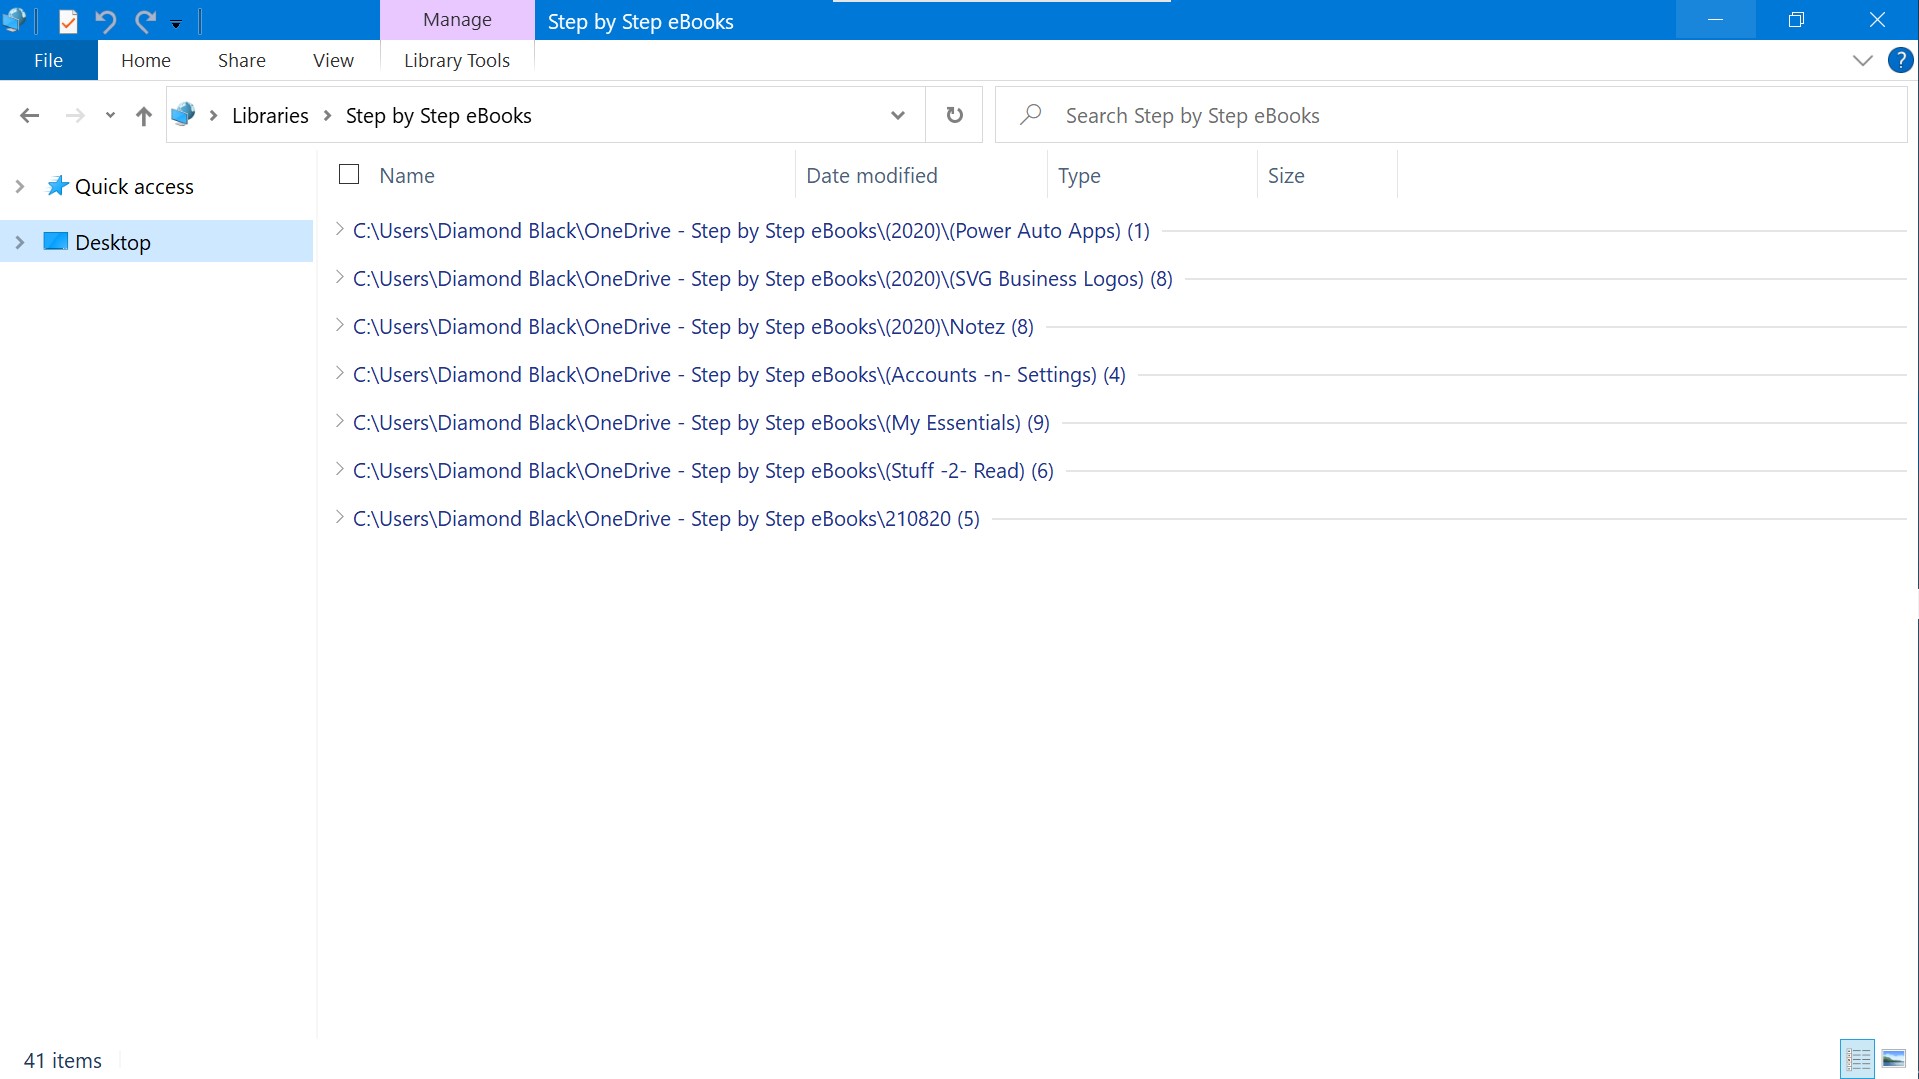Viewport: 1919px width, 1079px height.
Task: Go forward with the Forward arrow
Action: click(x=75, y=116)
